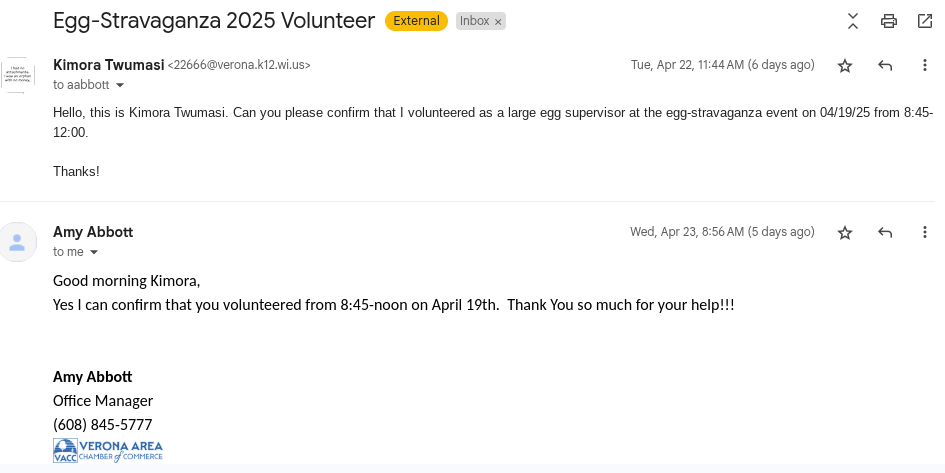Collapse all messages in the thread

[x=853, y=21]
